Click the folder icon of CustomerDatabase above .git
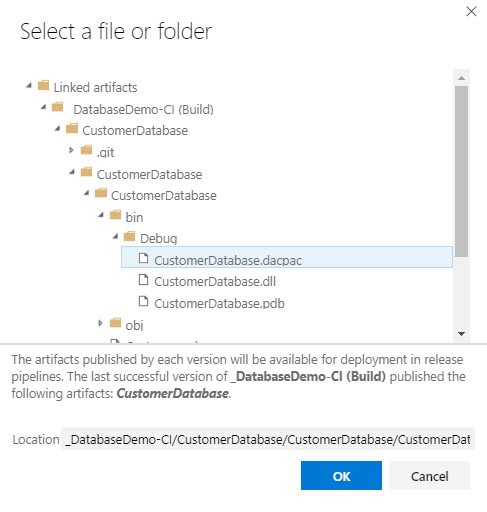 72,128
